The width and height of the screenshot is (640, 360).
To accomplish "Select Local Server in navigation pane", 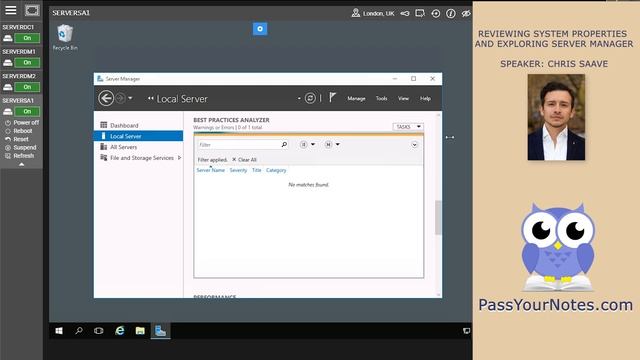I will pos(138,136).
